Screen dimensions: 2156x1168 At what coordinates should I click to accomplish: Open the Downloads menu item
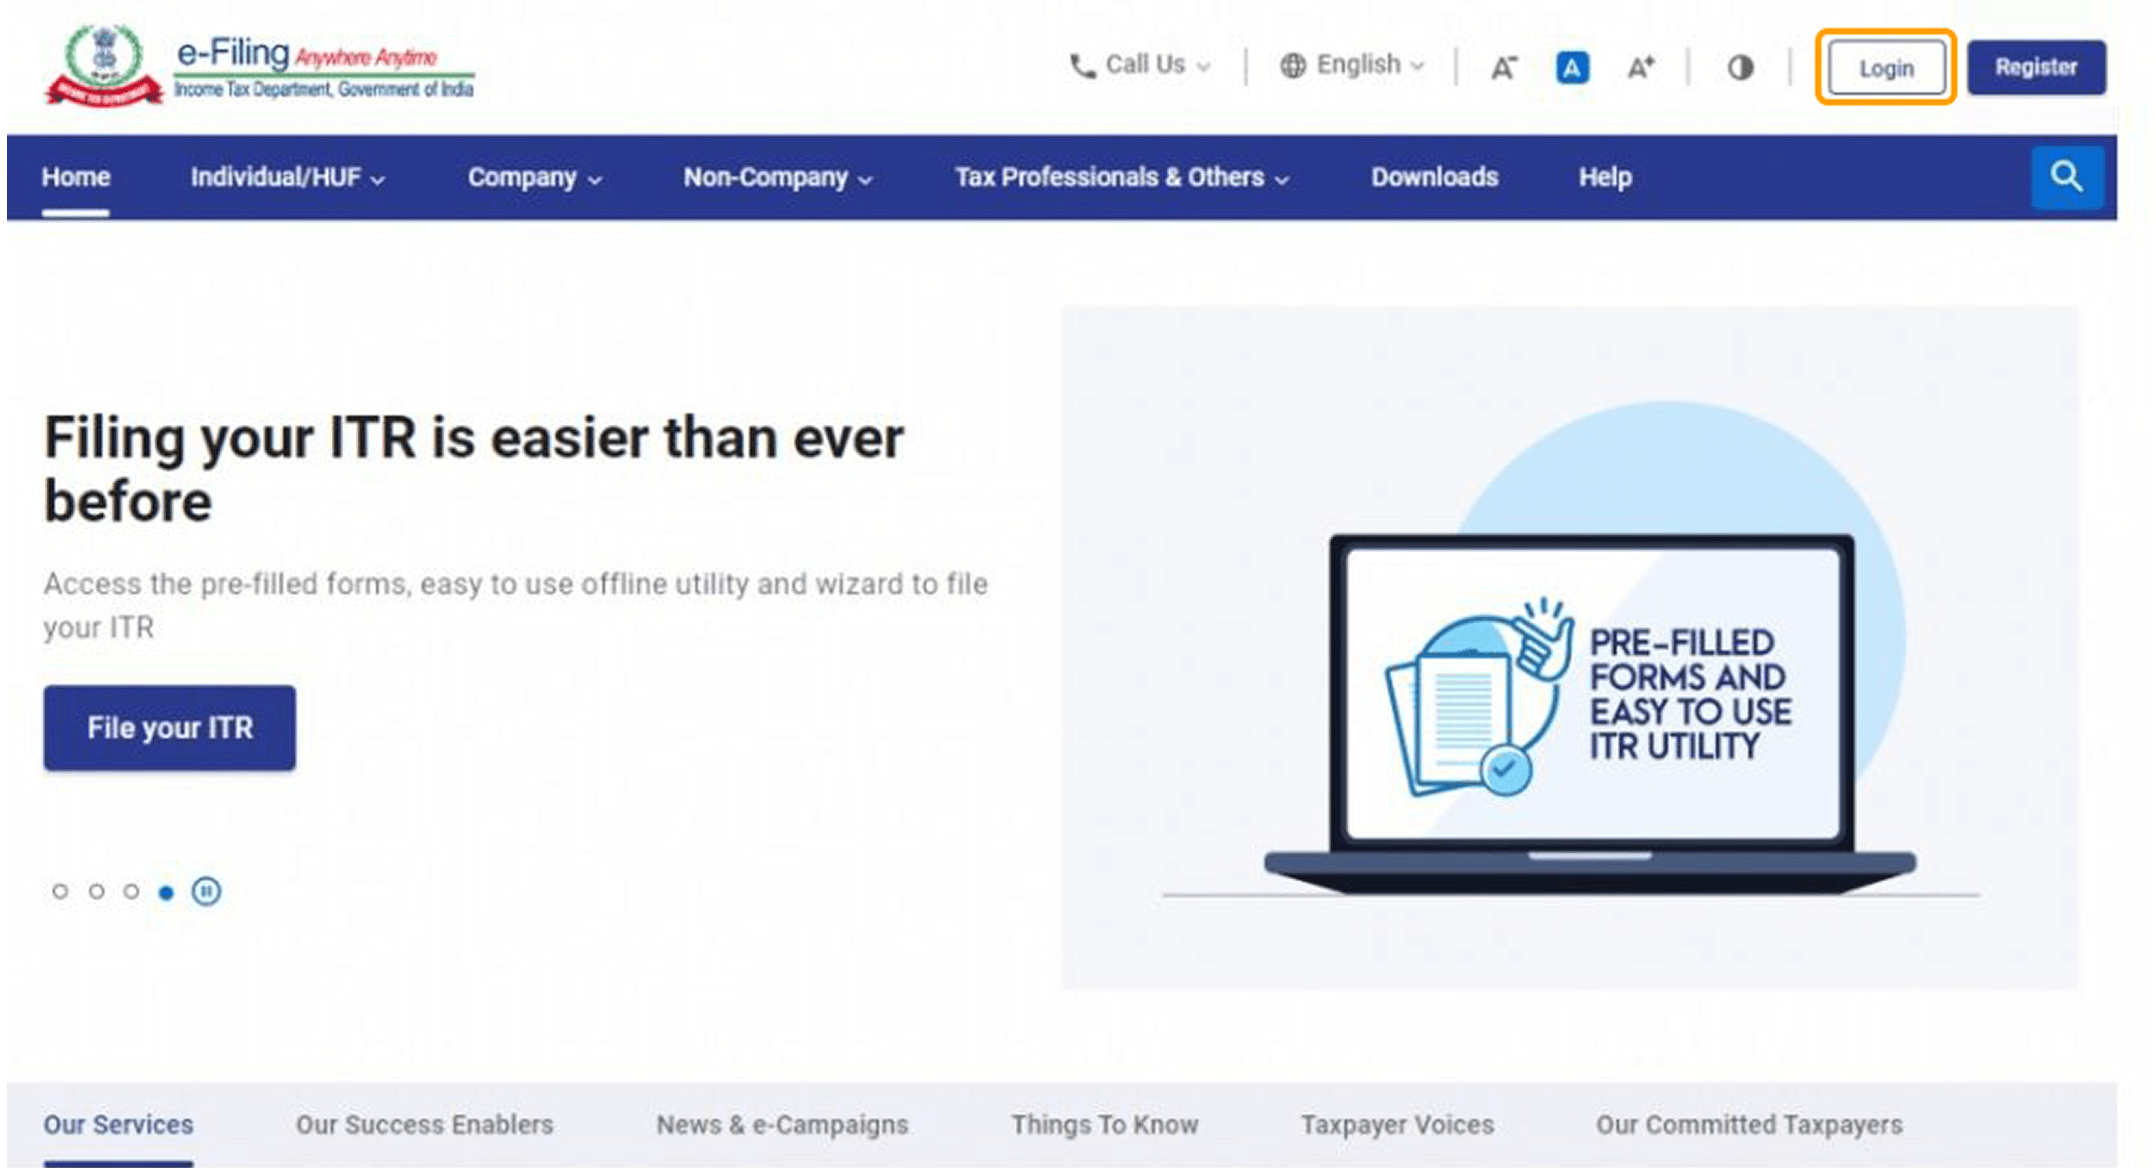[x=1434, y=178]
